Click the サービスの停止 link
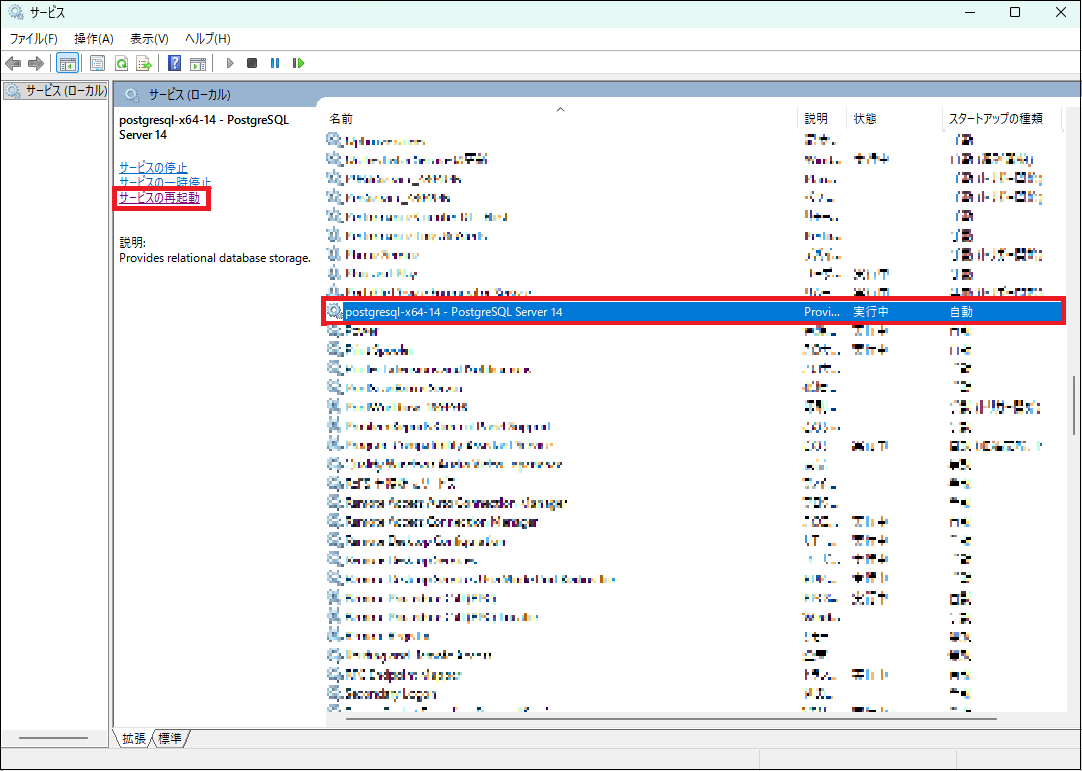Image resolution: width=1082 pixels, height=771 pixels. (x=153, y=167)
